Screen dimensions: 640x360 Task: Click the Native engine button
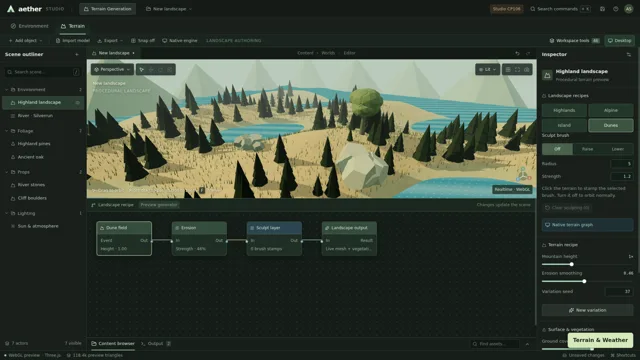point(180,40)
